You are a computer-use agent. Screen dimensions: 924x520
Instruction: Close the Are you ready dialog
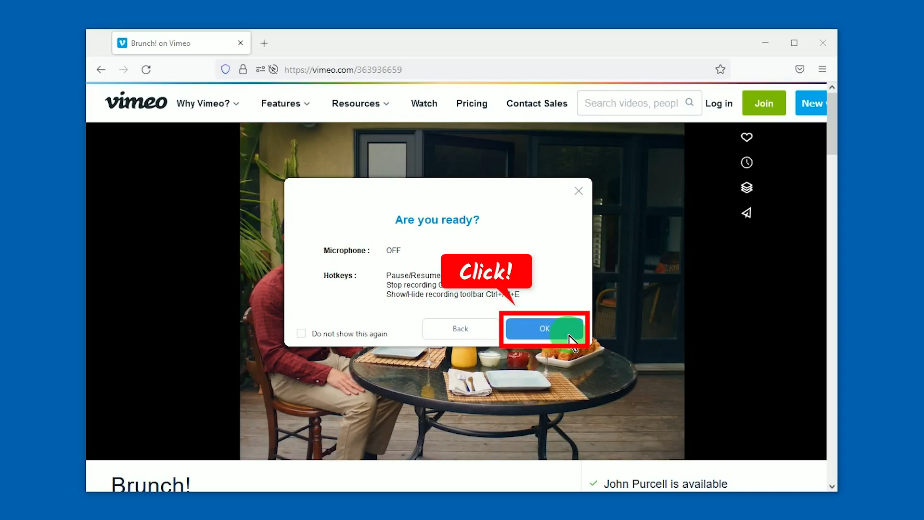579,191
